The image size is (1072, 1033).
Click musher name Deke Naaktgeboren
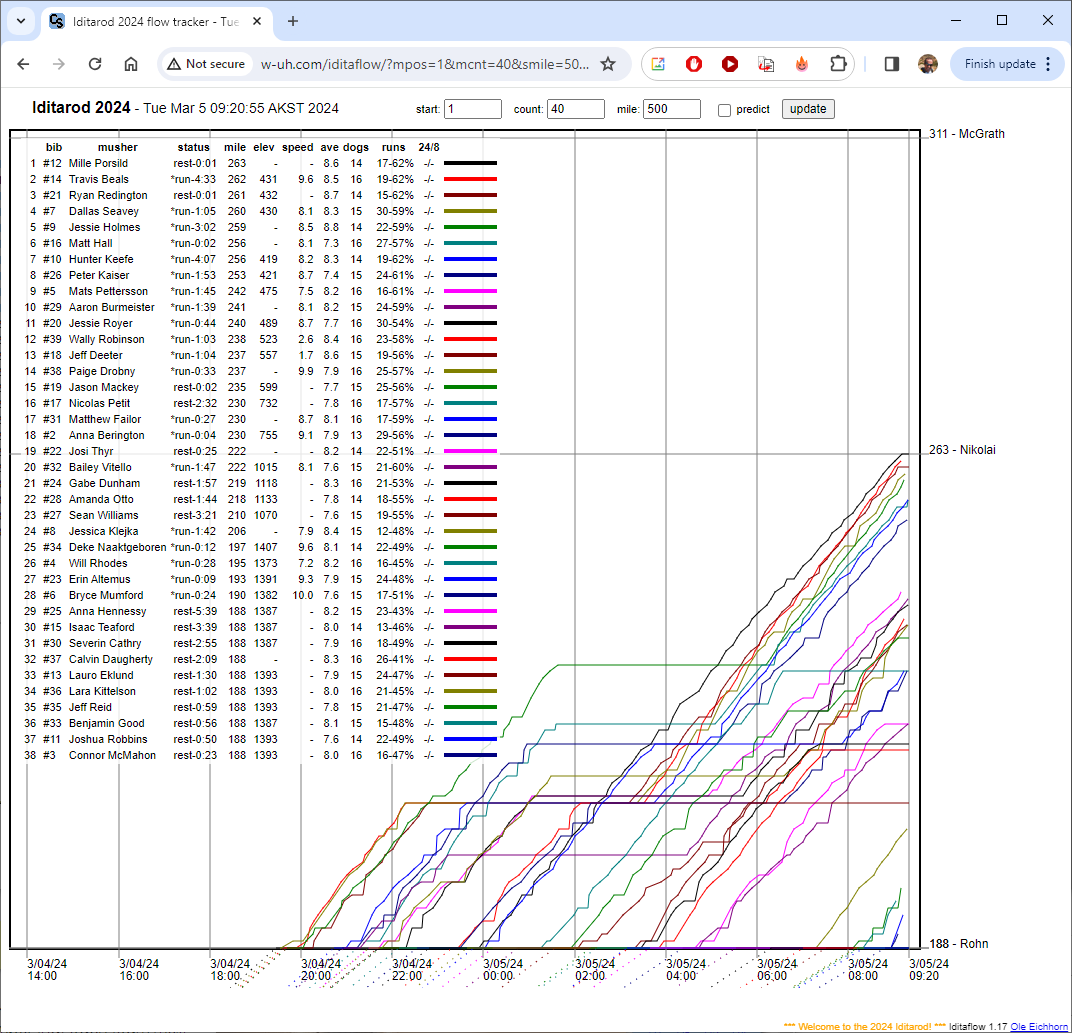(117, 547)
